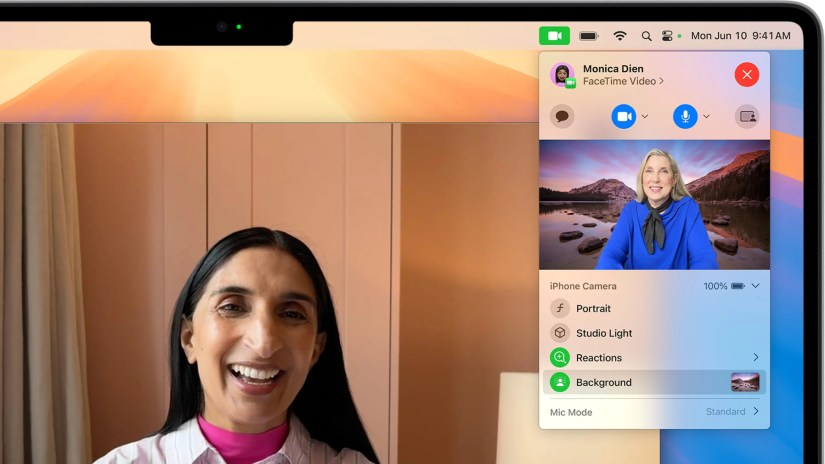This screenshot has width=825, height=464.
Task: Open the Wi-Fi menu bar icon
Action: click(620, 36)
